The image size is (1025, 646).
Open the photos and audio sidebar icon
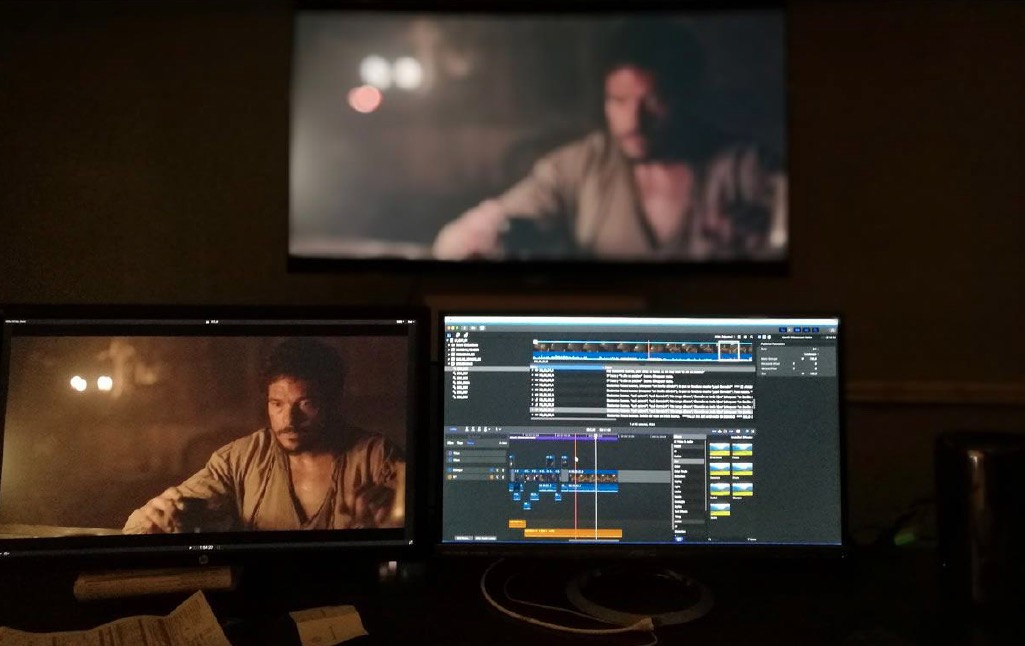point(458,335)
